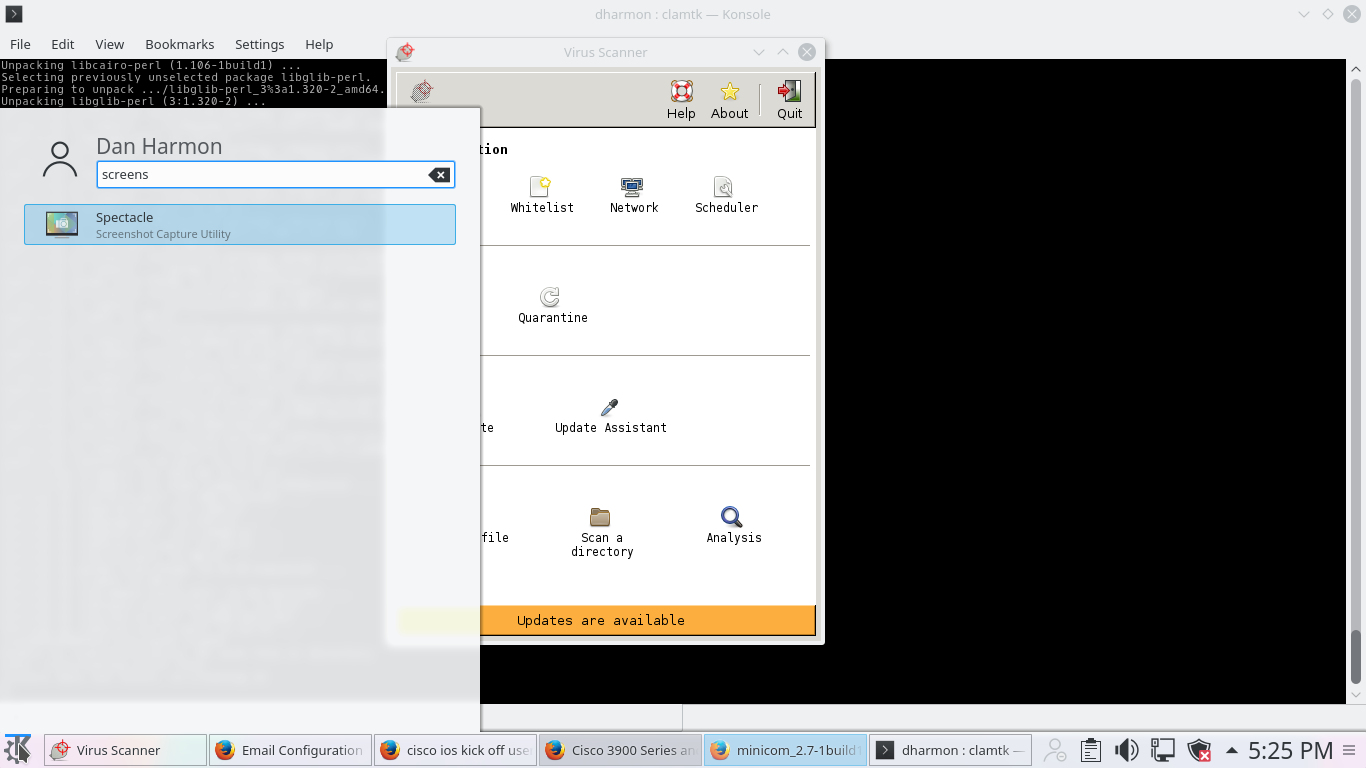
Task: Open Analysis tool
Action: pos(733,525)
